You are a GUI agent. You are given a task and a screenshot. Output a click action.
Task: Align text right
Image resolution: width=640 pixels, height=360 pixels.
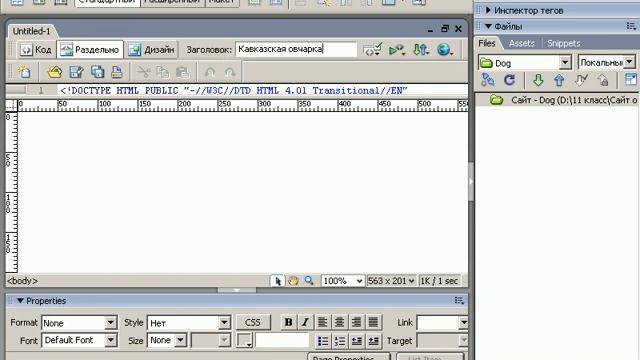pos(356,322)
